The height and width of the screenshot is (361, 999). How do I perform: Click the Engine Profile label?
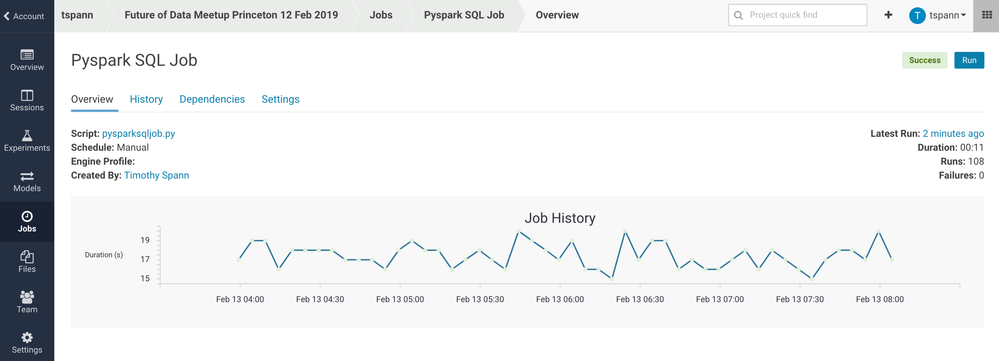(x=103, y=161)
